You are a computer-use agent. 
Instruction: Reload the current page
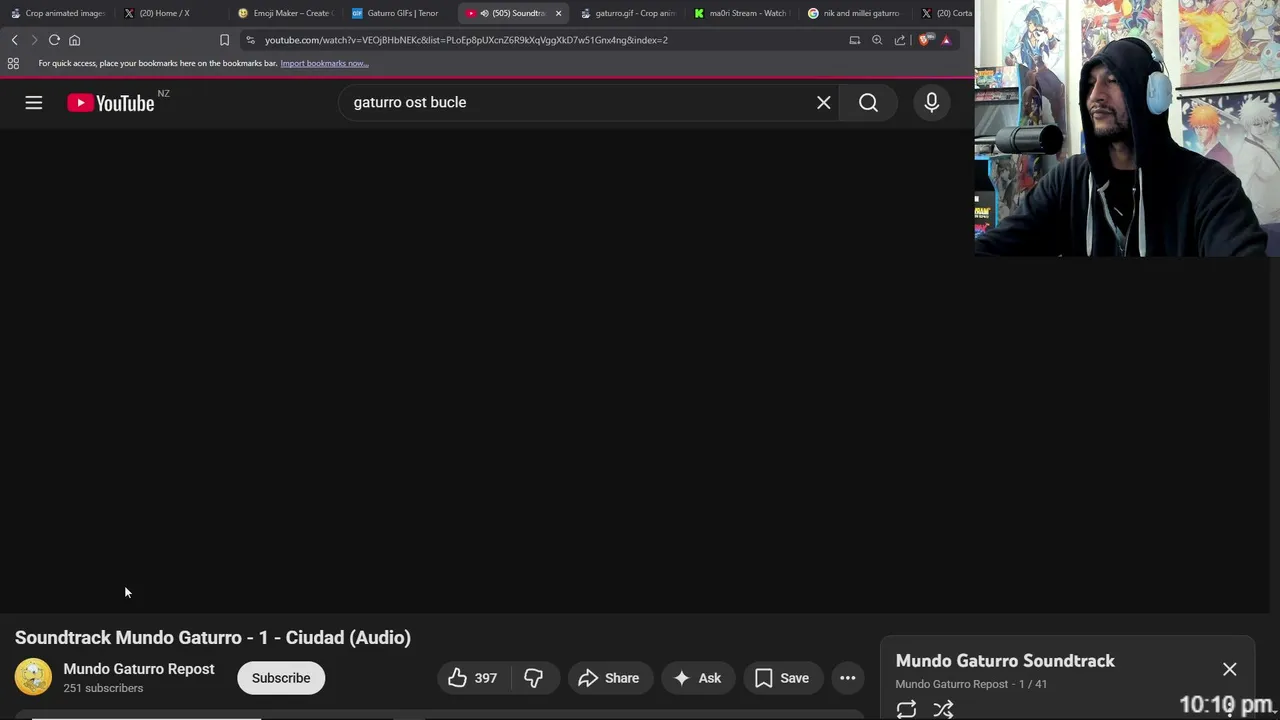click(54, 40)
